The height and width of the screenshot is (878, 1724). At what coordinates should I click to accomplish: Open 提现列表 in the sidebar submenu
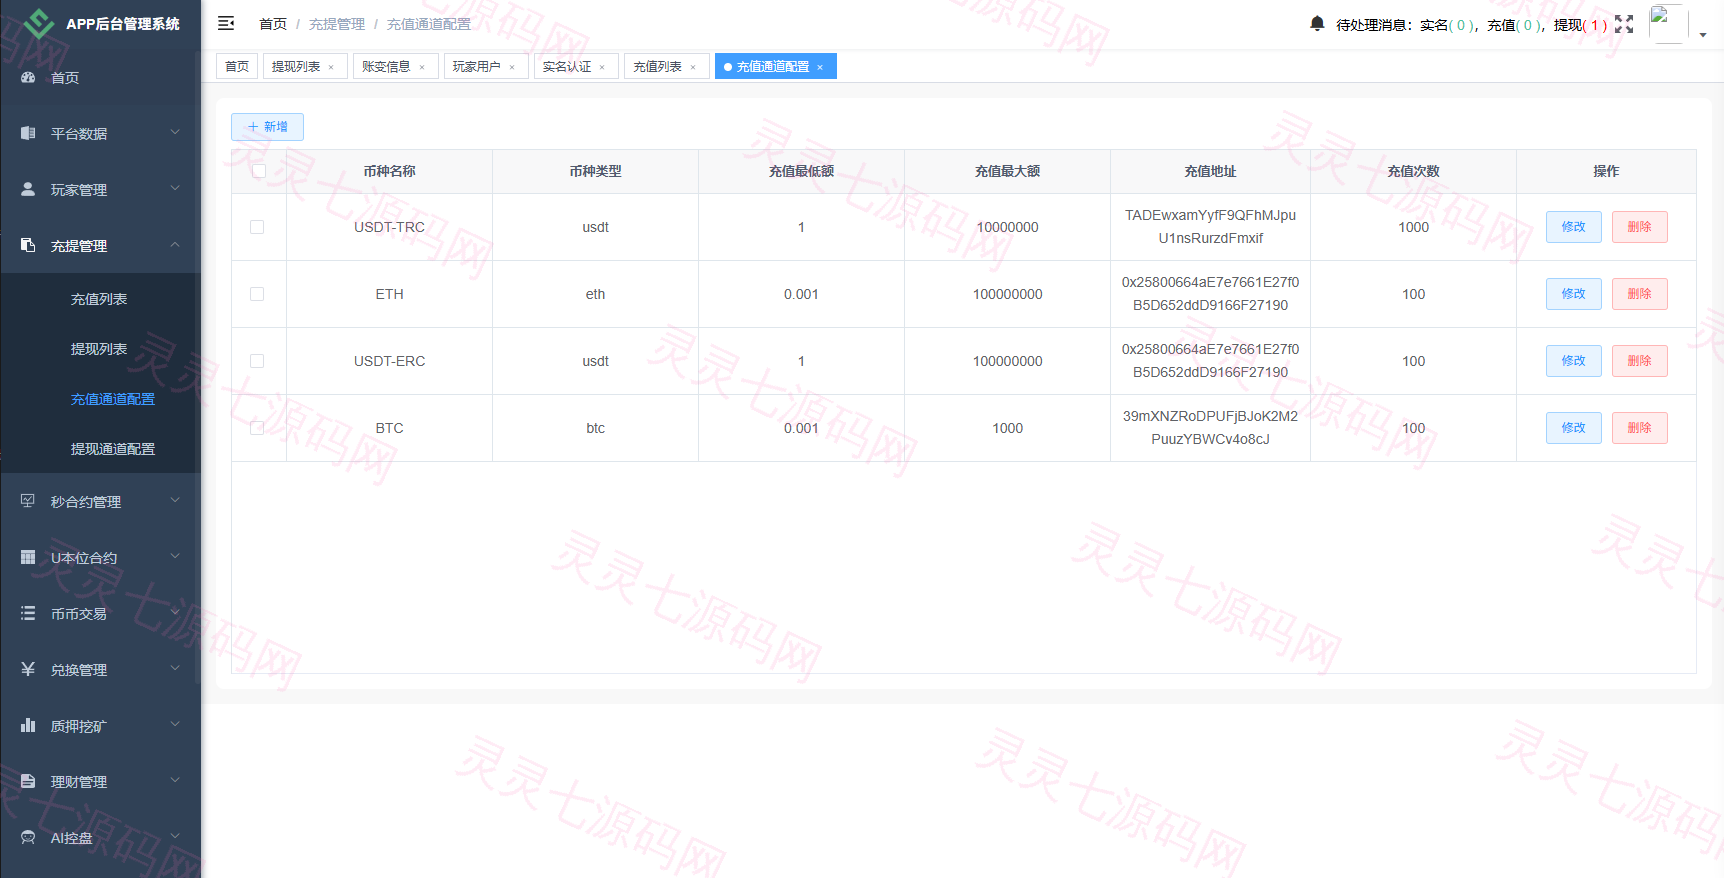(99, 349)
